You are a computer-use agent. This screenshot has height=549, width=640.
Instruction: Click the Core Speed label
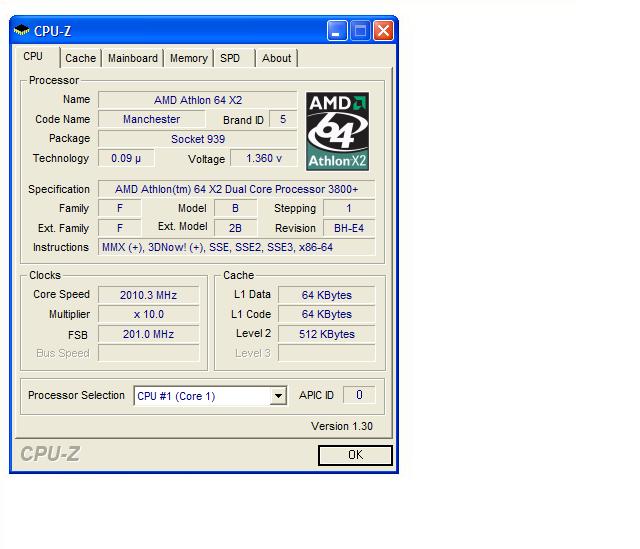61,294
